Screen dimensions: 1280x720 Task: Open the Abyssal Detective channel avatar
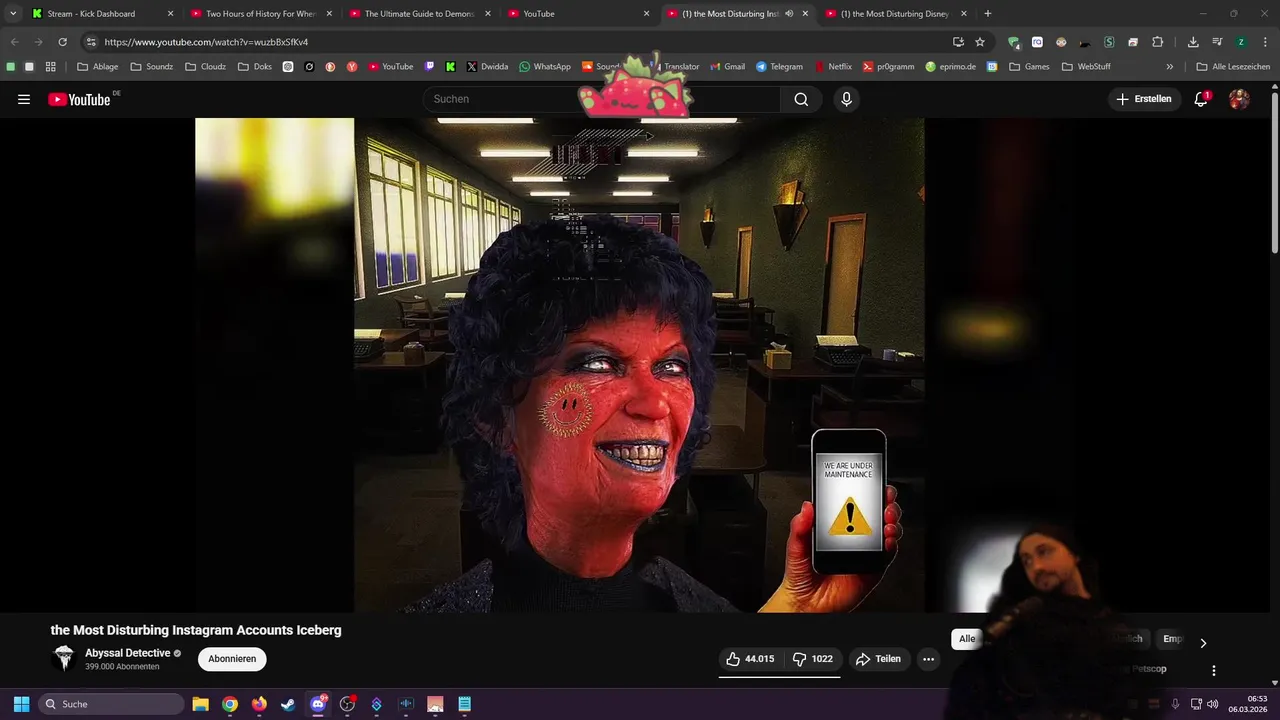[x=64, y=658]
